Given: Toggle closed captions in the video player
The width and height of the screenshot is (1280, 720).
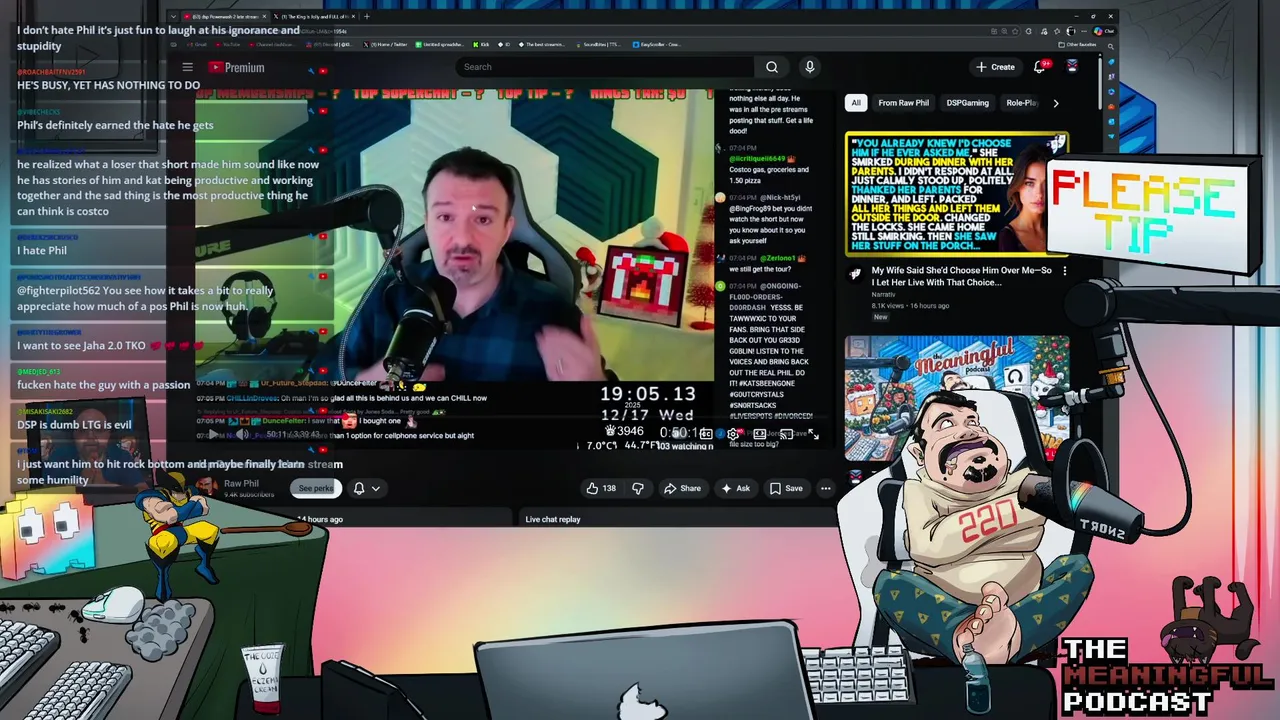Looking at the screenshot, I should click(x=706, y=434).
